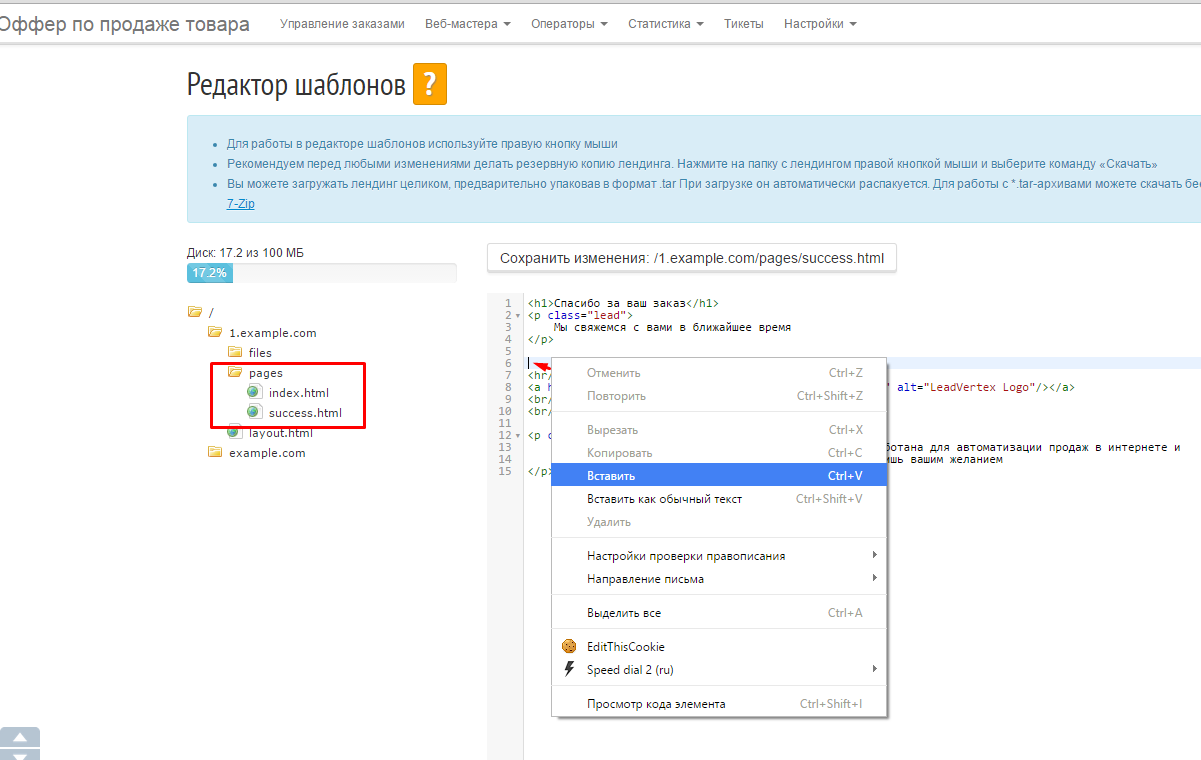Image resolution: width=1201 pixels, height=760 pixels.
Task: Click the files folder icon
Action: (234, 352)
